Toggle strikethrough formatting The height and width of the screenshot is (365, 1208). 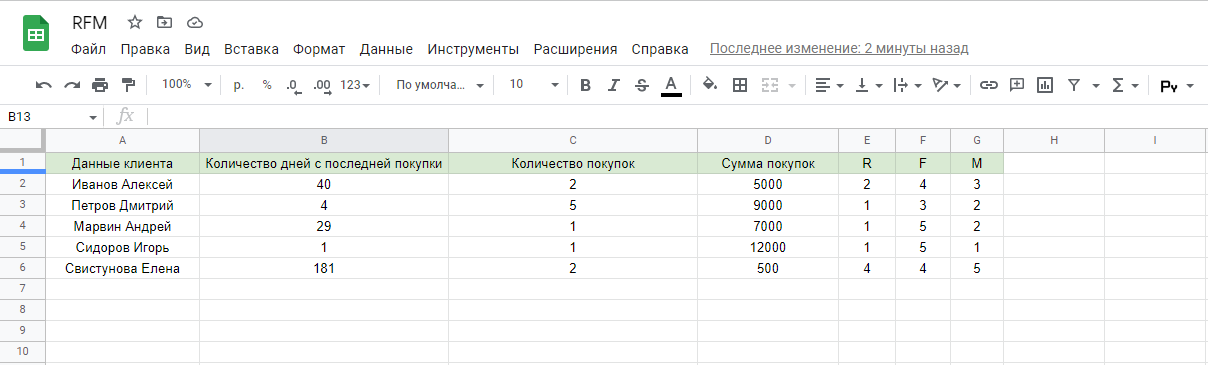(642, 85)
